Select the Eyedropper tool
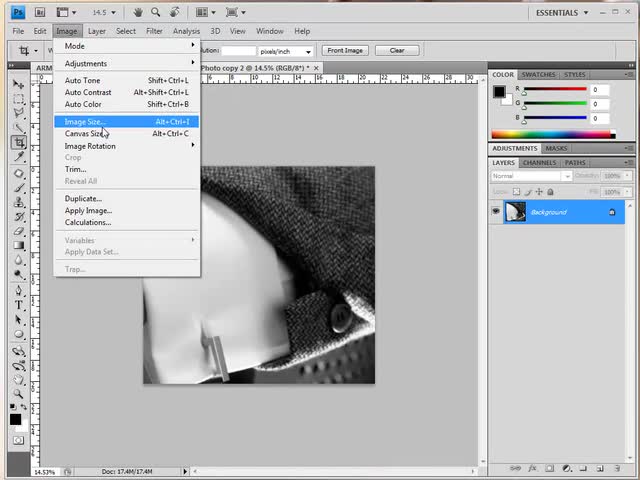 19,158
